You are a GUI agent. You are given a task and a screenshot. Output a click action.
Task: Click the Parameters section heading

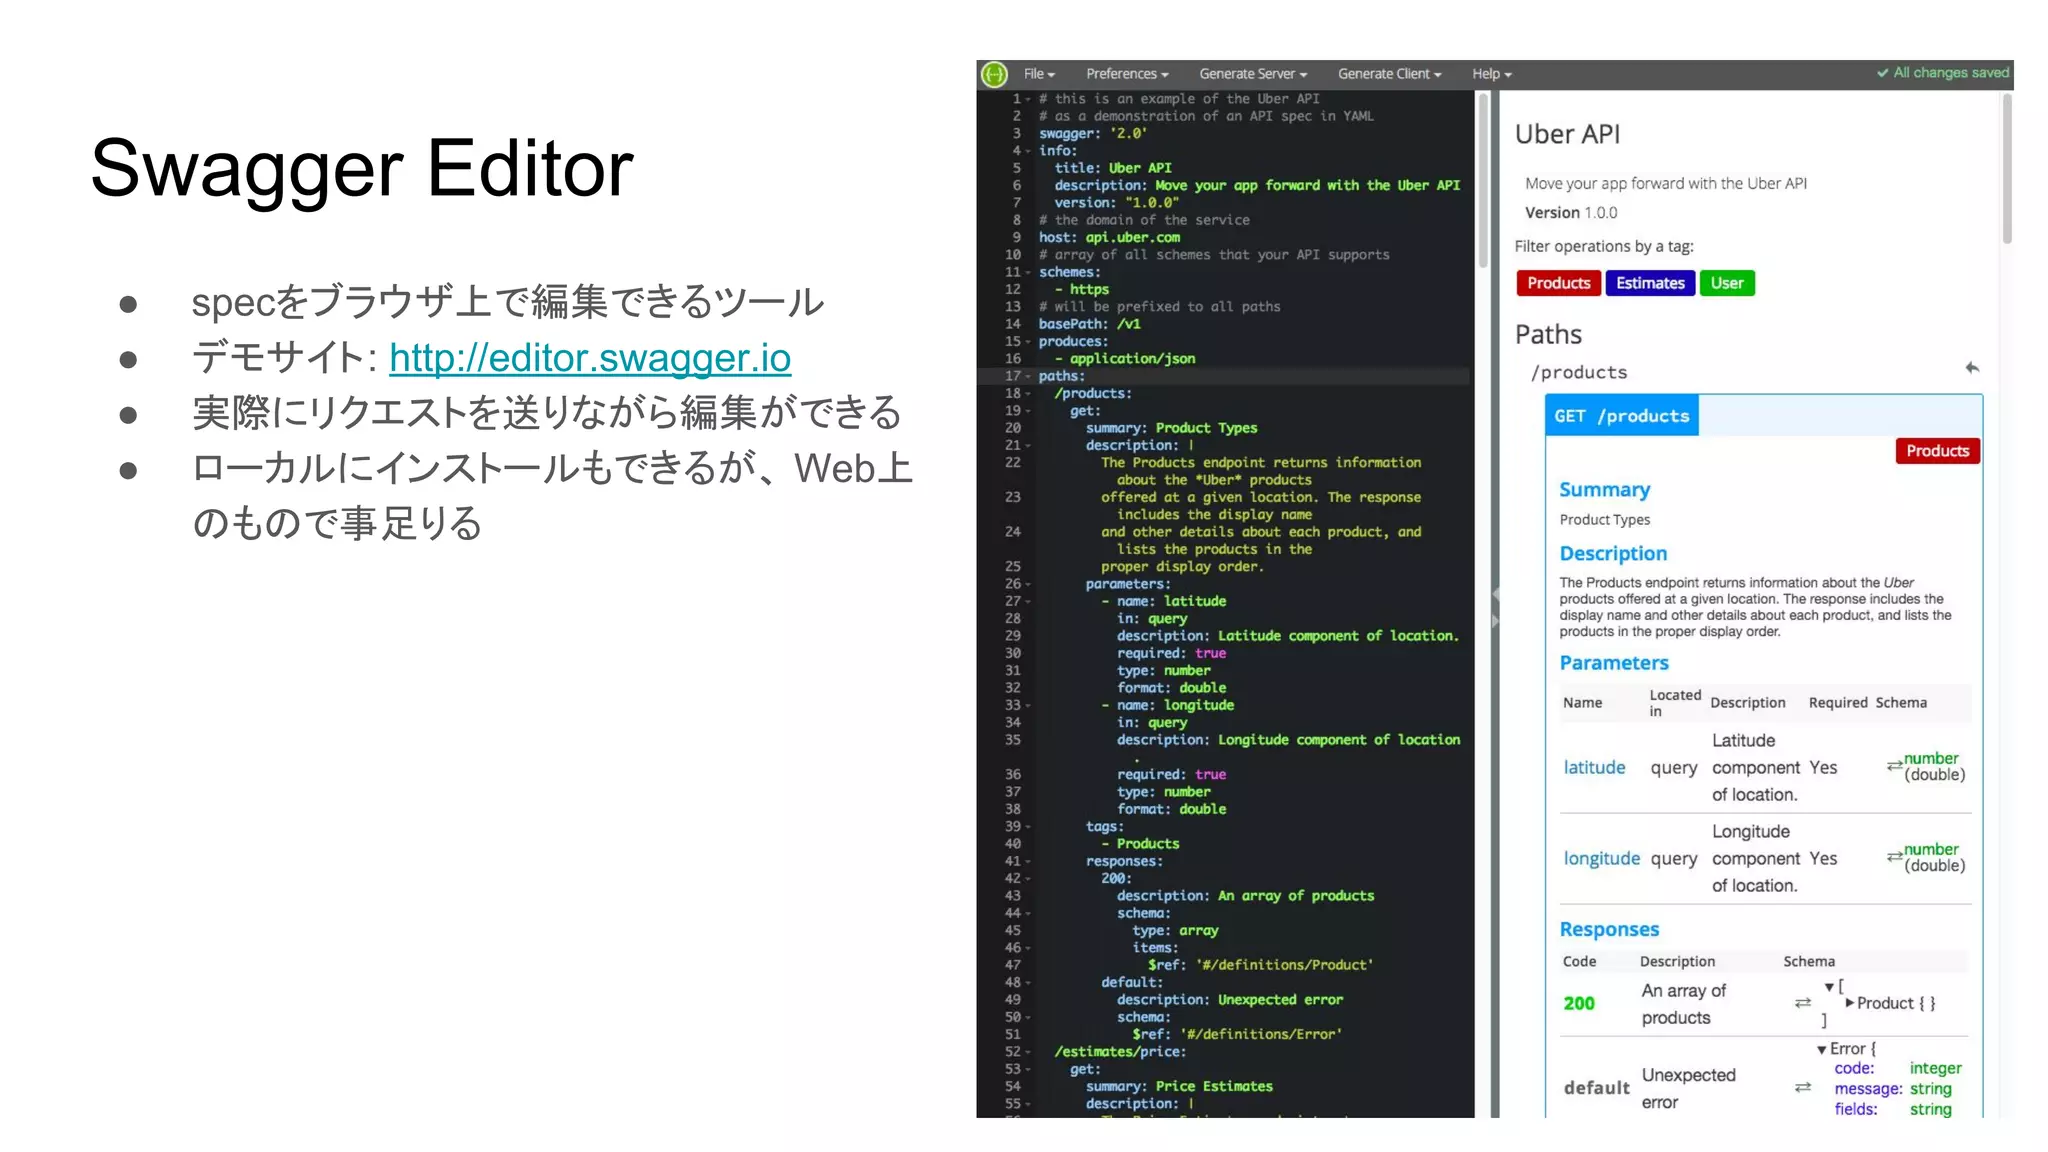(x=1614, y=663)
